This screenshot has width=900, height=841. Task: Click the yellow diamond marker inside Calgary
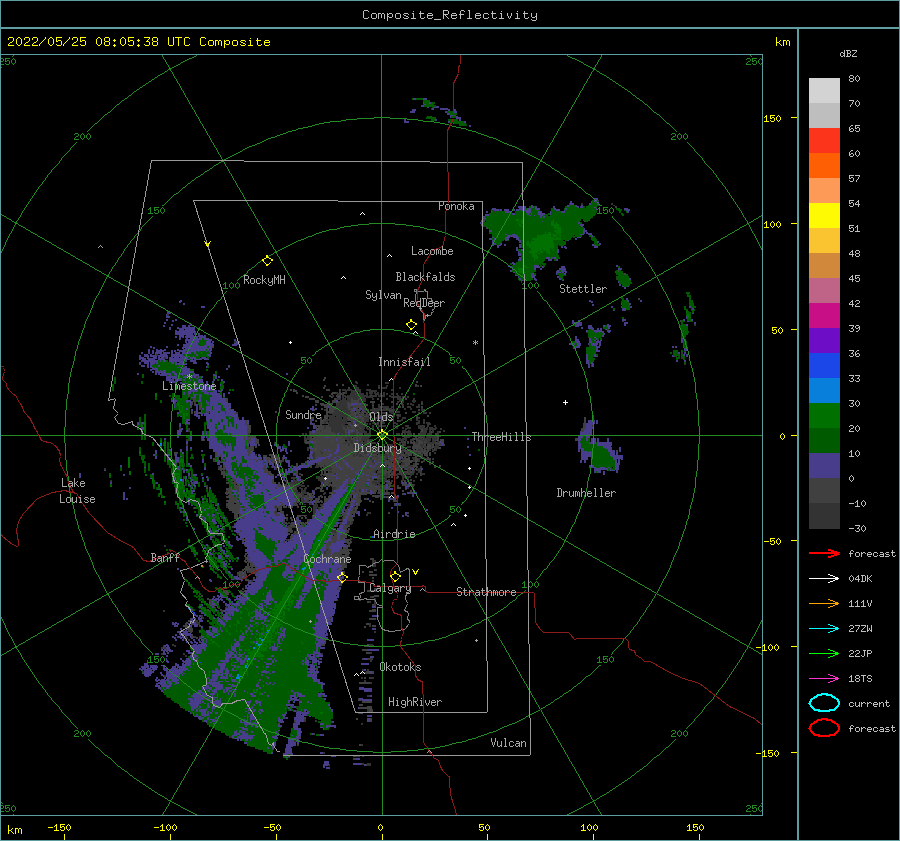[395, 576]
